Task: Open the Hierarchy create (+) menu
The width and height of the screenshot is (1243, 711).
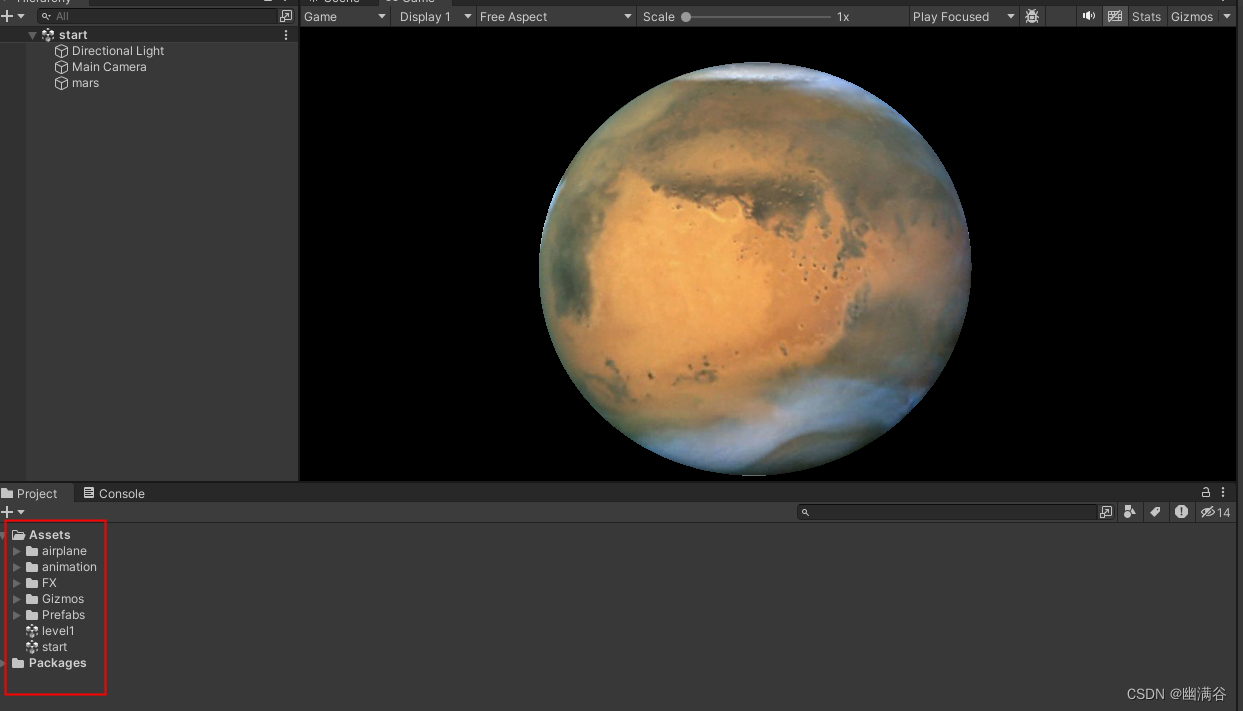Action: pos(7,16)
